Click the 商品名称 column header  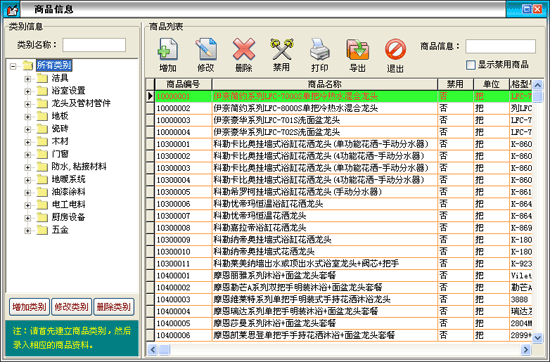coord(324,84)
